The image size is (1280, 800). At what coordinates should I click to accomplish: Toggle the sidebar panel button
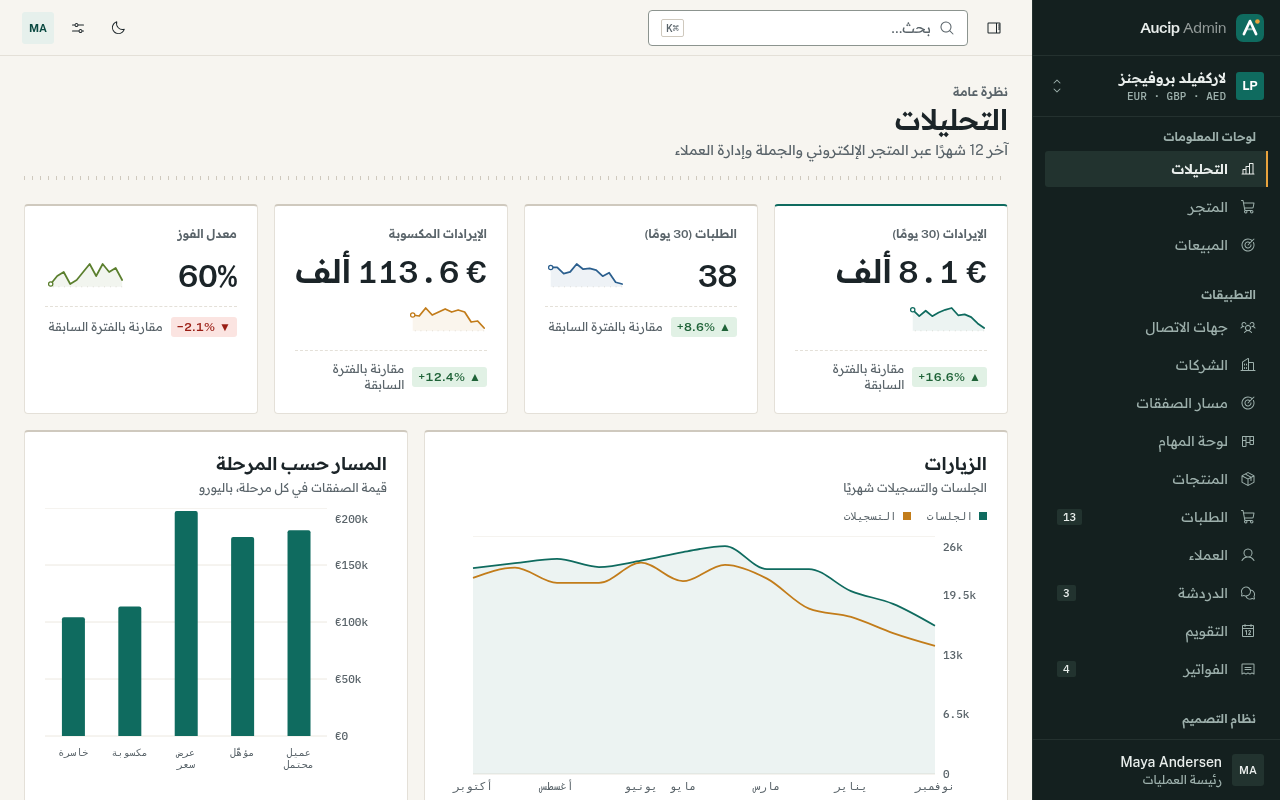pyautogui.click(x=994, y=28)
